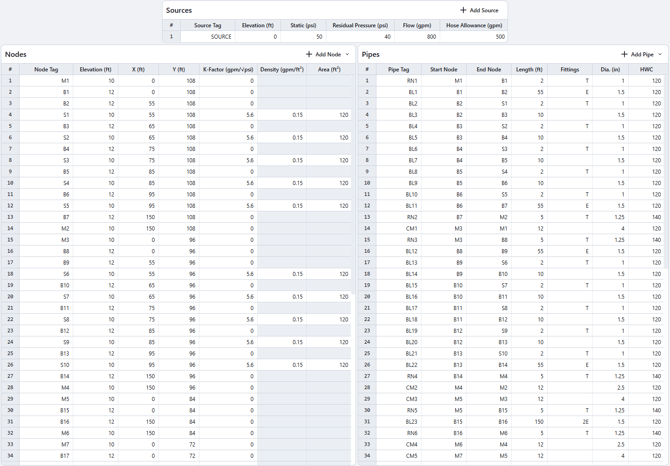
Task: Click the Y (ft) column header
Action: pos(179,69)
